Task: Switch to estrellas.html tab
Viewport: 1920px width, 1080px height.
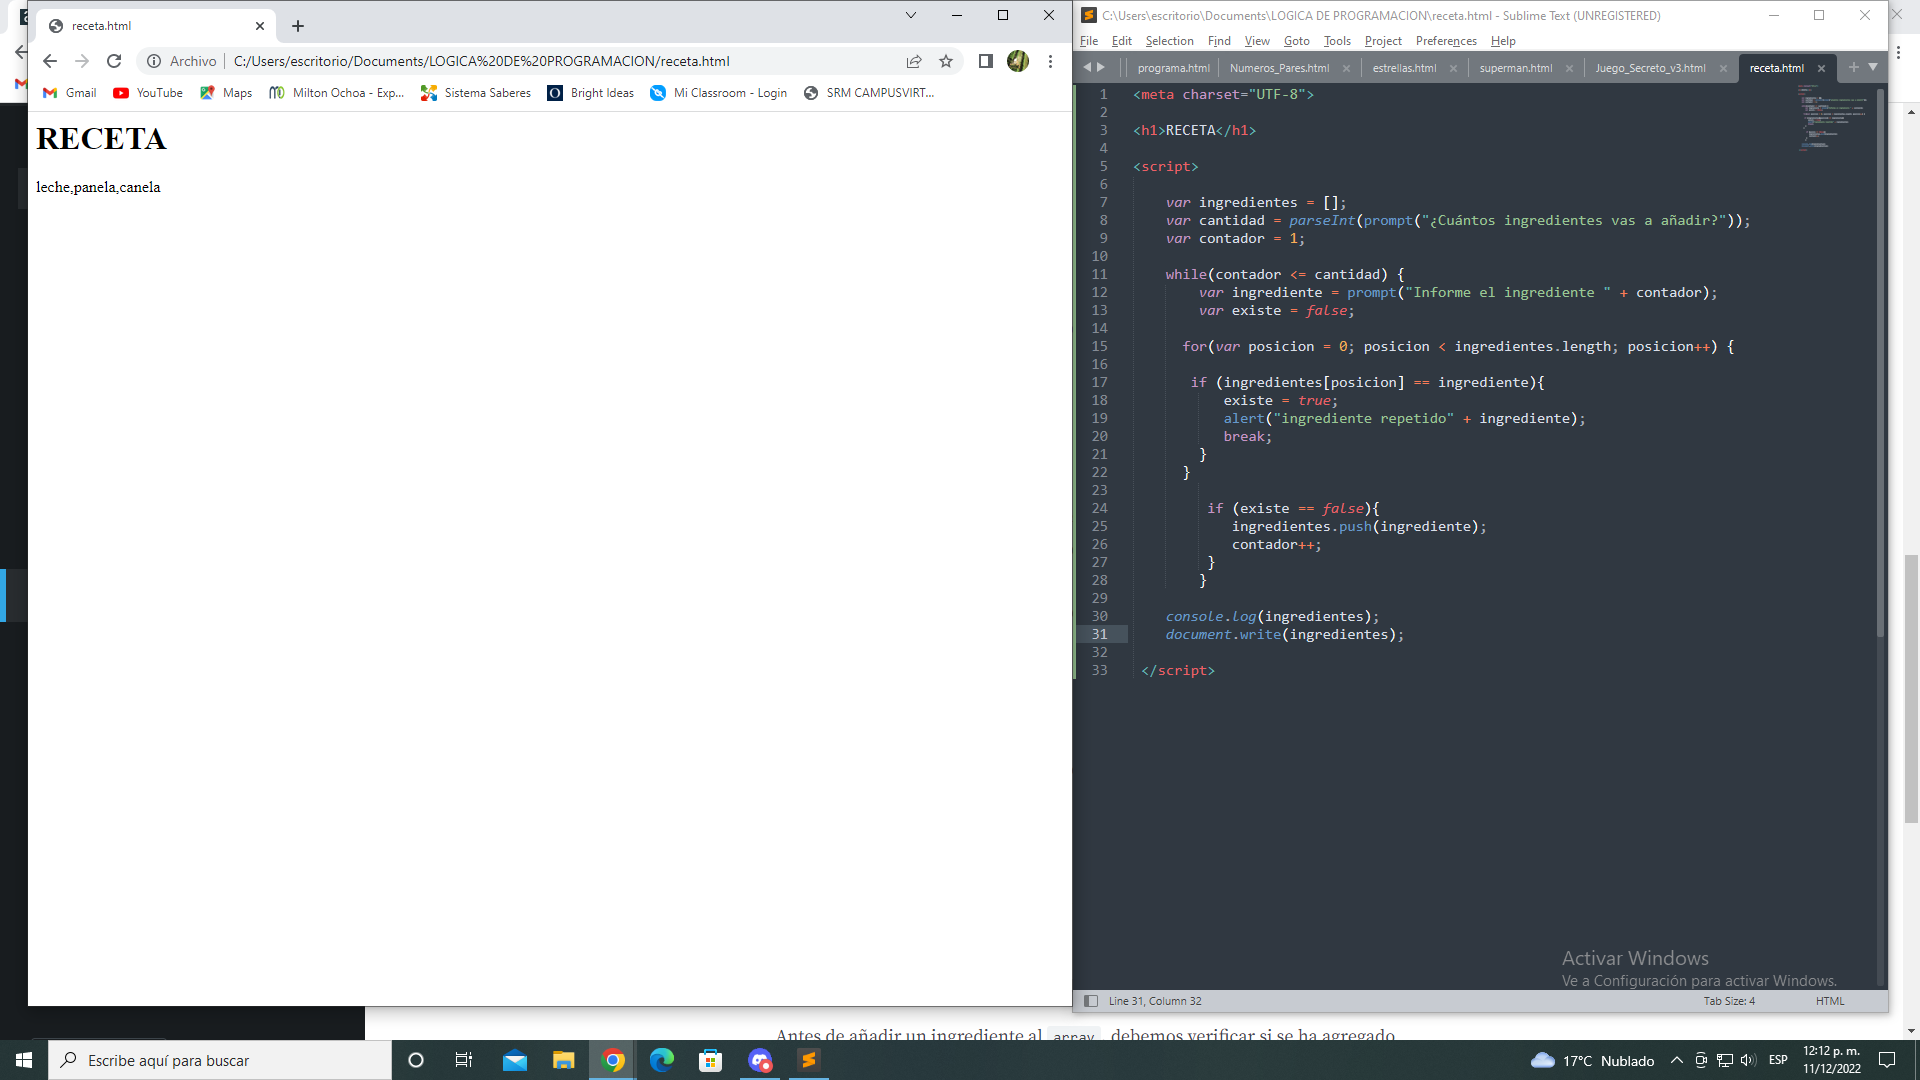Action: tap(1404, 68)
